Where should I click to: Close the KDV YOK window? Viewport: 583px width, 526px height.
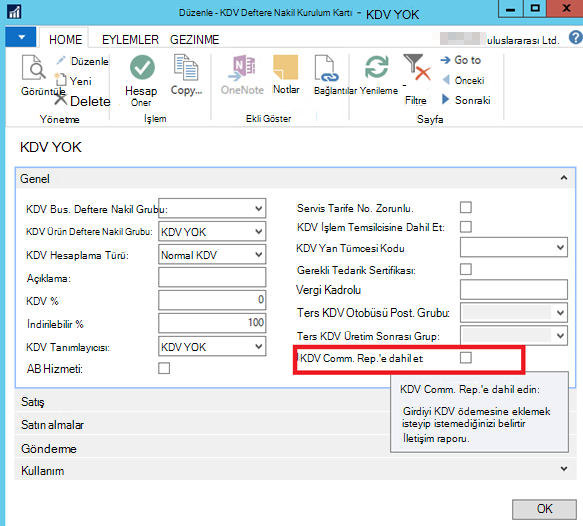565,9
